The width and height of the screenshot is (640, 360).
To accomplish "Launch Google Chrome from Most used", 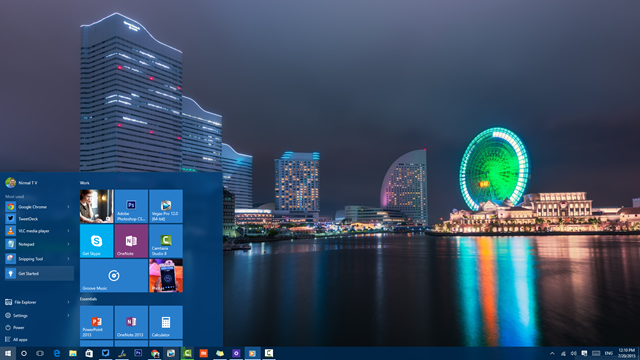I will click(x=39, y=207).
